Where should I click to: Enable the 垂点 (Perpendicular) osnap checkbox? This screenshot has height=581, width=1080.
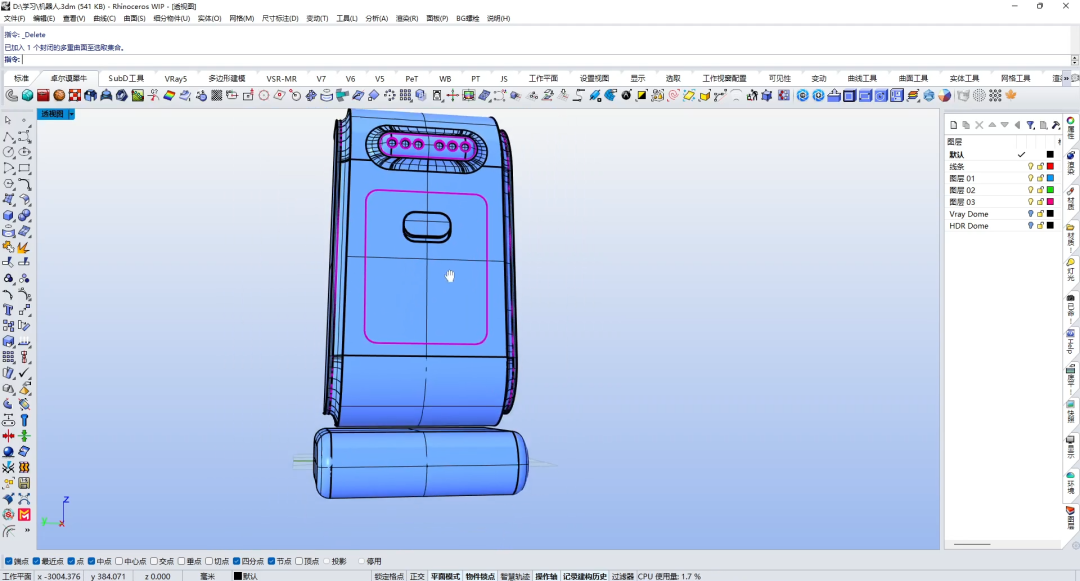click(x=182, y=561)
